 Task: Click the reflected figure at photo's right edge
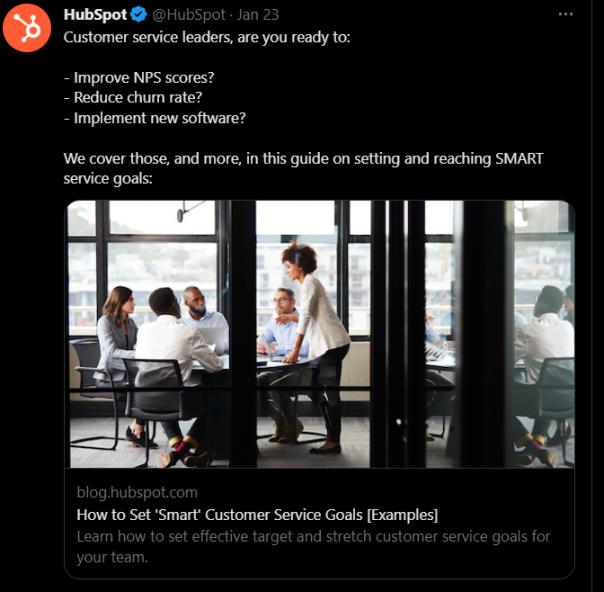pos(545,360)
